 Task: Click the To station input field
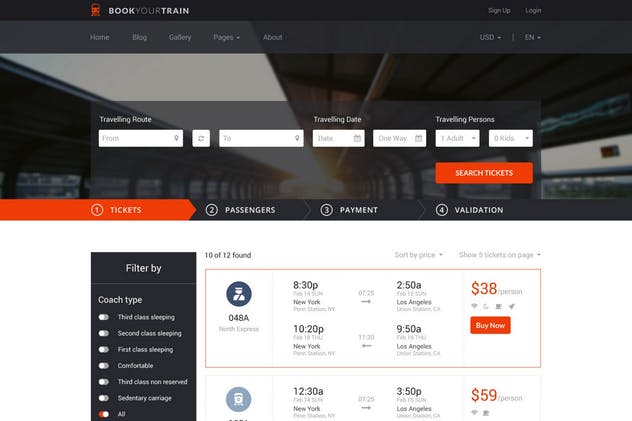[262, 138]
